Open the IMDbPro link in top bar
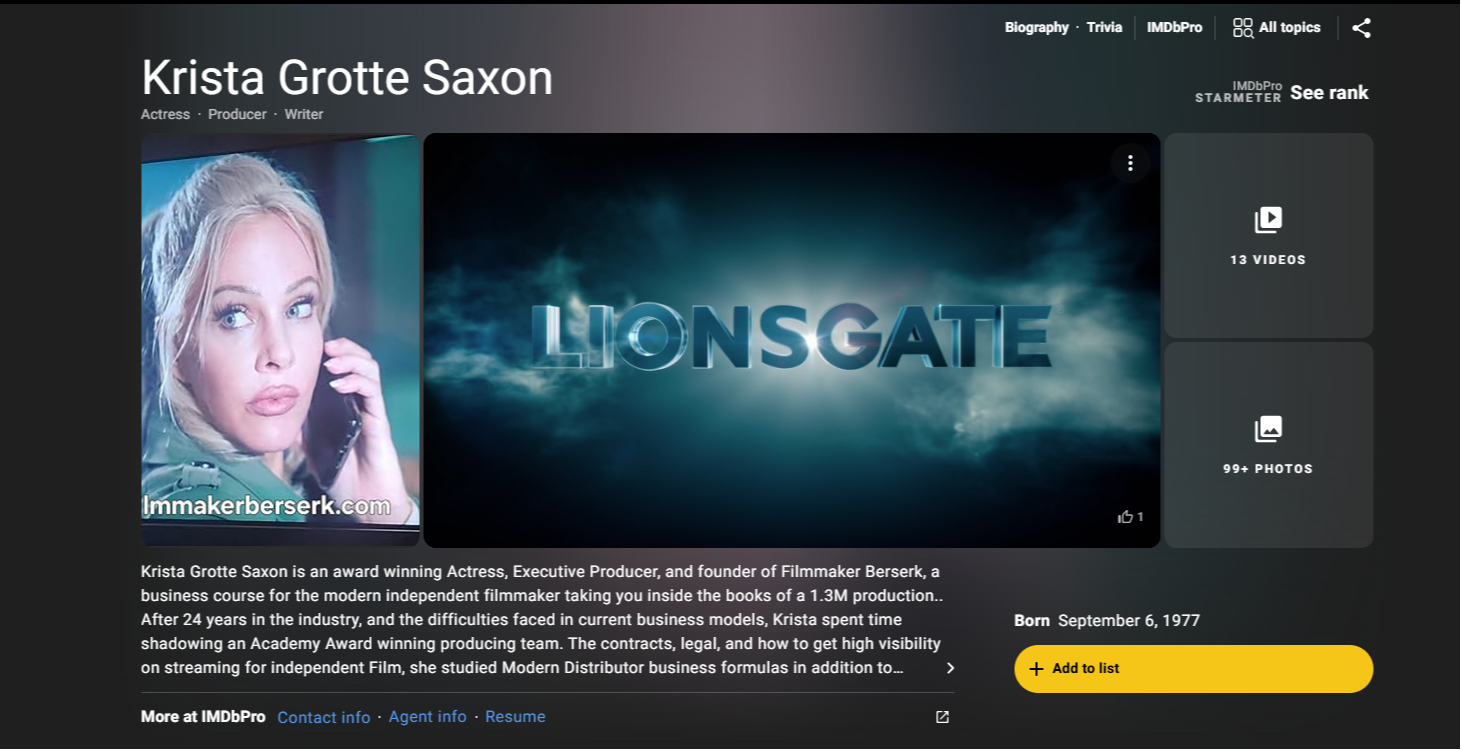The image size is (1461, 750). tap(1174, 28)
